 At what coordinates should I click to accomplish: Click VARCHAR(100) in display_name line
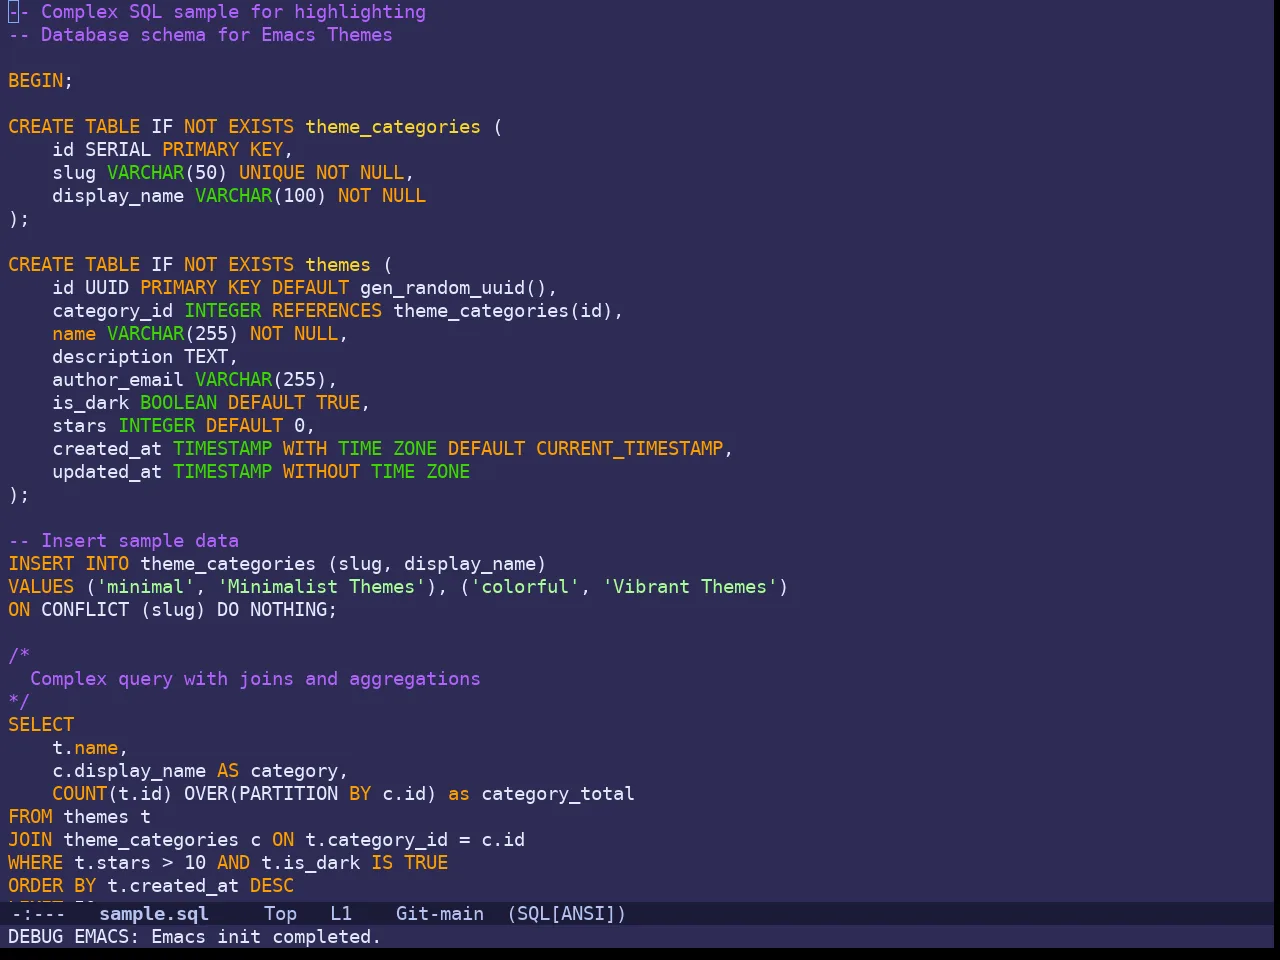point(261,196)
